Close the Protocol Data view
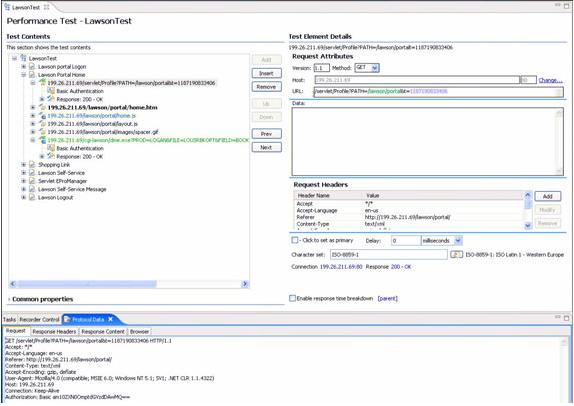Screen dimensions: 574x406 (x=111, y=320)
